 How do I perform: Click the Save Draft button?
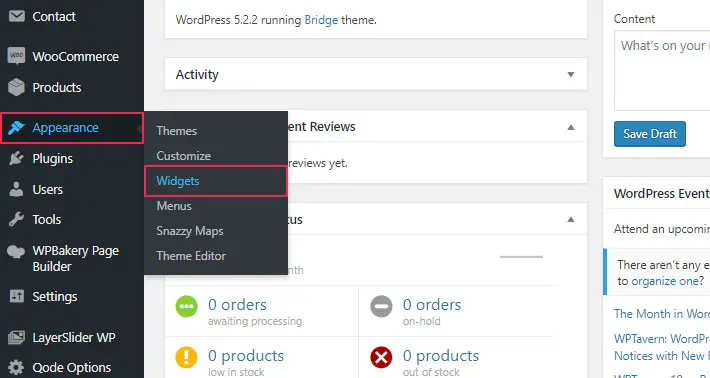click(x=650, y=134)
